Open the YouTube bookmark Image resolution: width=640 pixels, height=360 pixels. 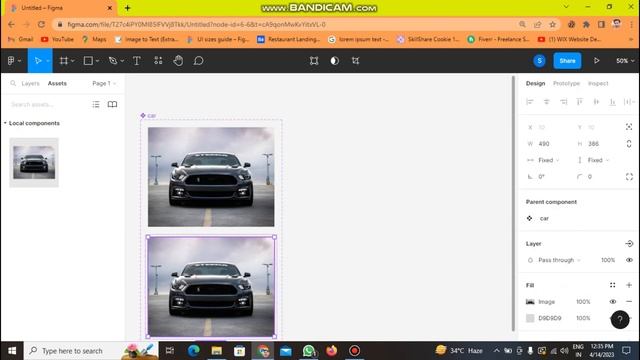pyautogui.click(x=58, y=39)
